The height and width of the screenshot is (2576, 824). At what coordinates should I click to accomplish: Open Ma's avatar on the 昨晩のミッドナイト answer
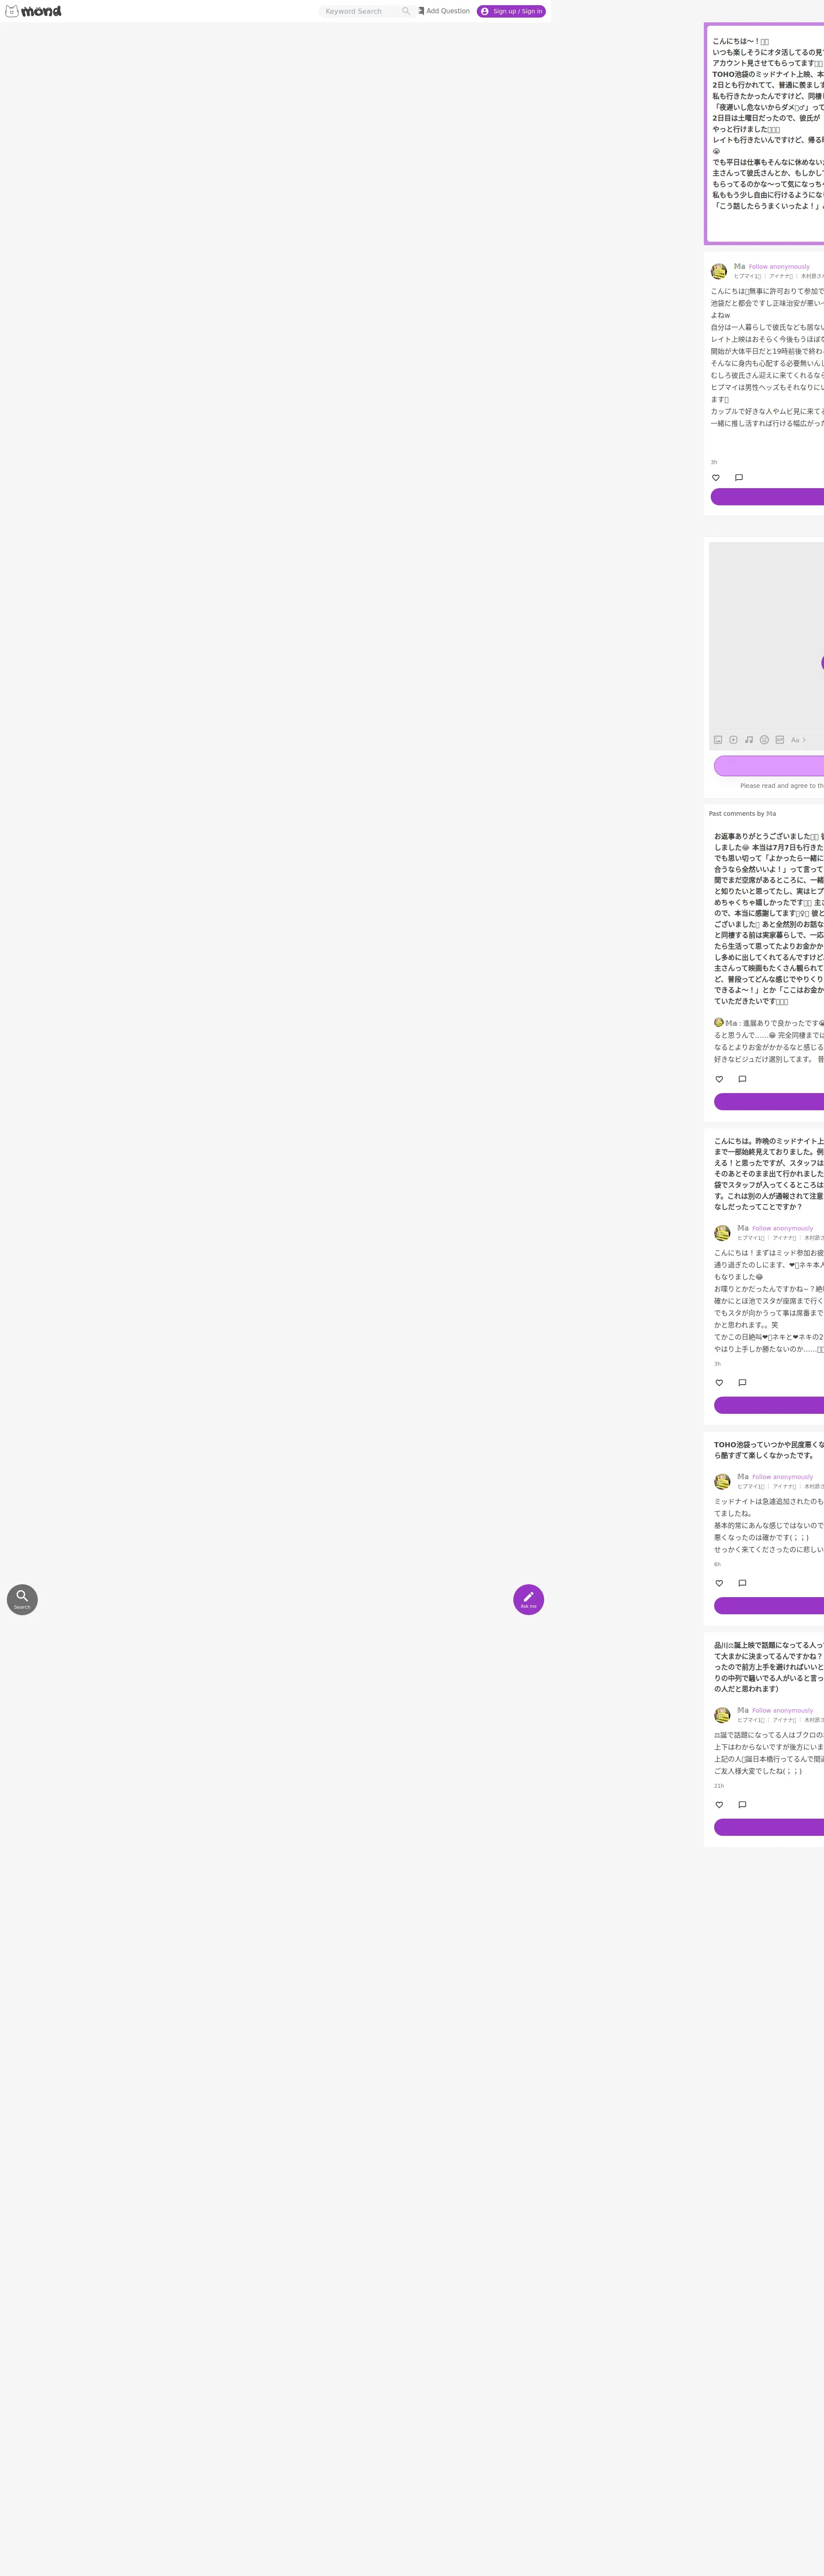722,1233
